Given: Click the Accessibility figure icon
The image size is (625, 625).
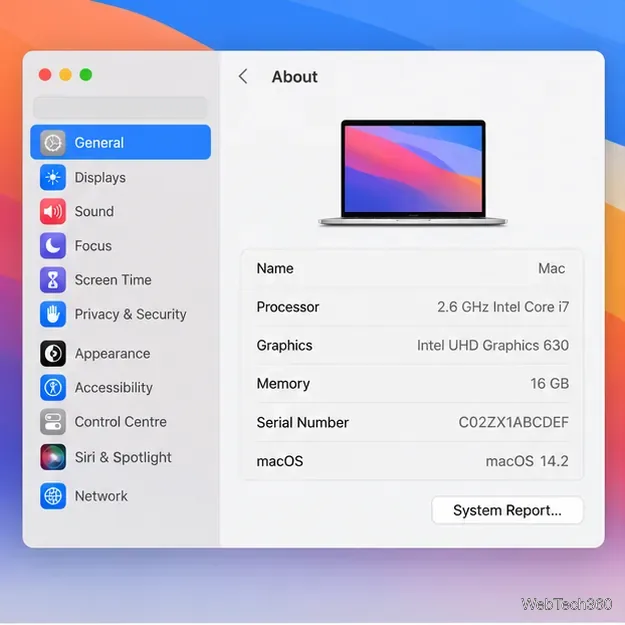Looking at the screenshot, I should click(x=53, y=387).
